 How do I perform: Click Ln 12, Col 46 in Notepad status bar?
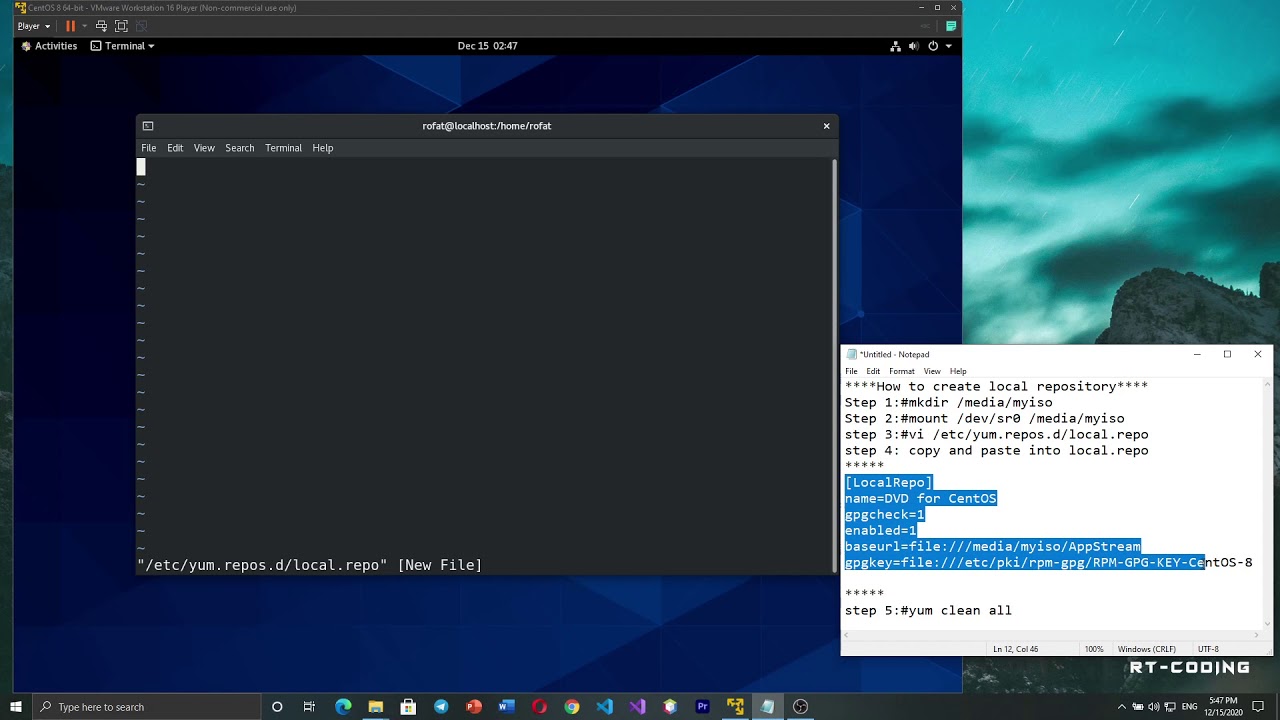(1015, 649)
